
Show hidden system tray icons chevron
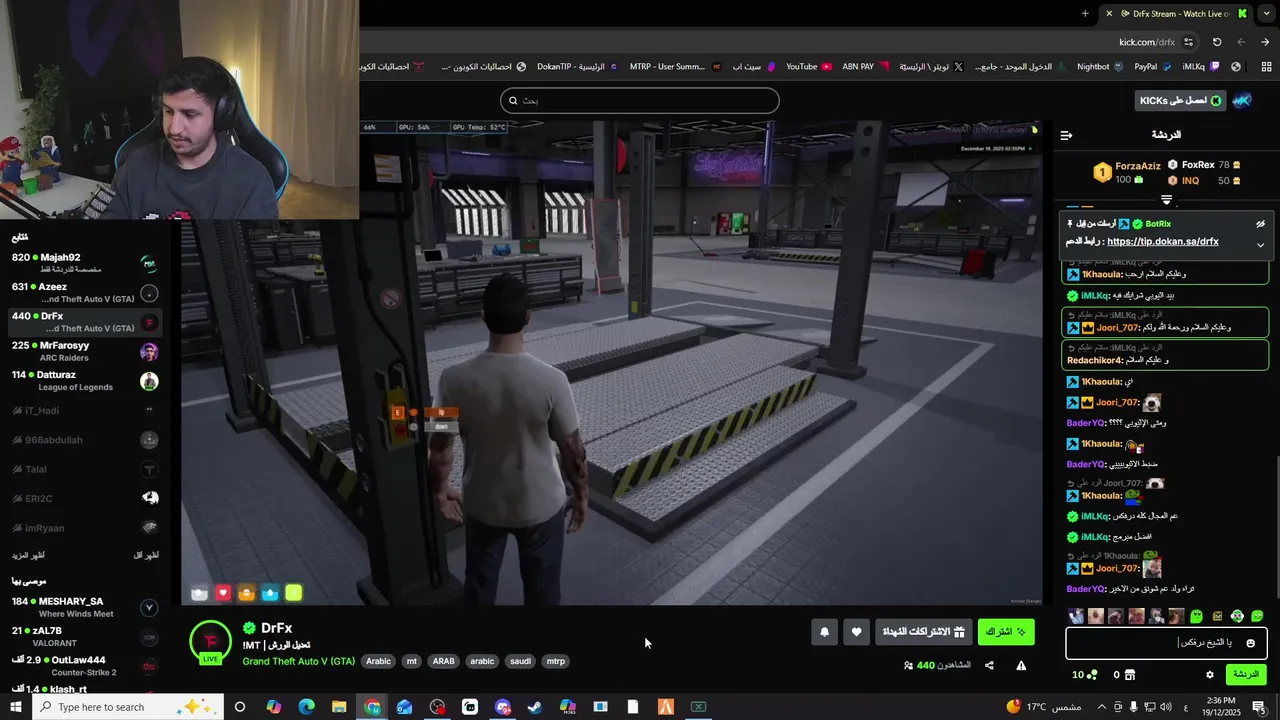1103,707
